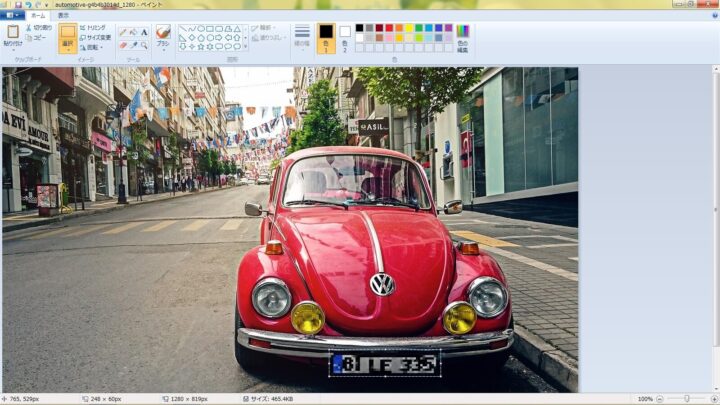Open Edit colors (色の編集) dialog
Screen dimensions: 720x405
coord(462,39)
